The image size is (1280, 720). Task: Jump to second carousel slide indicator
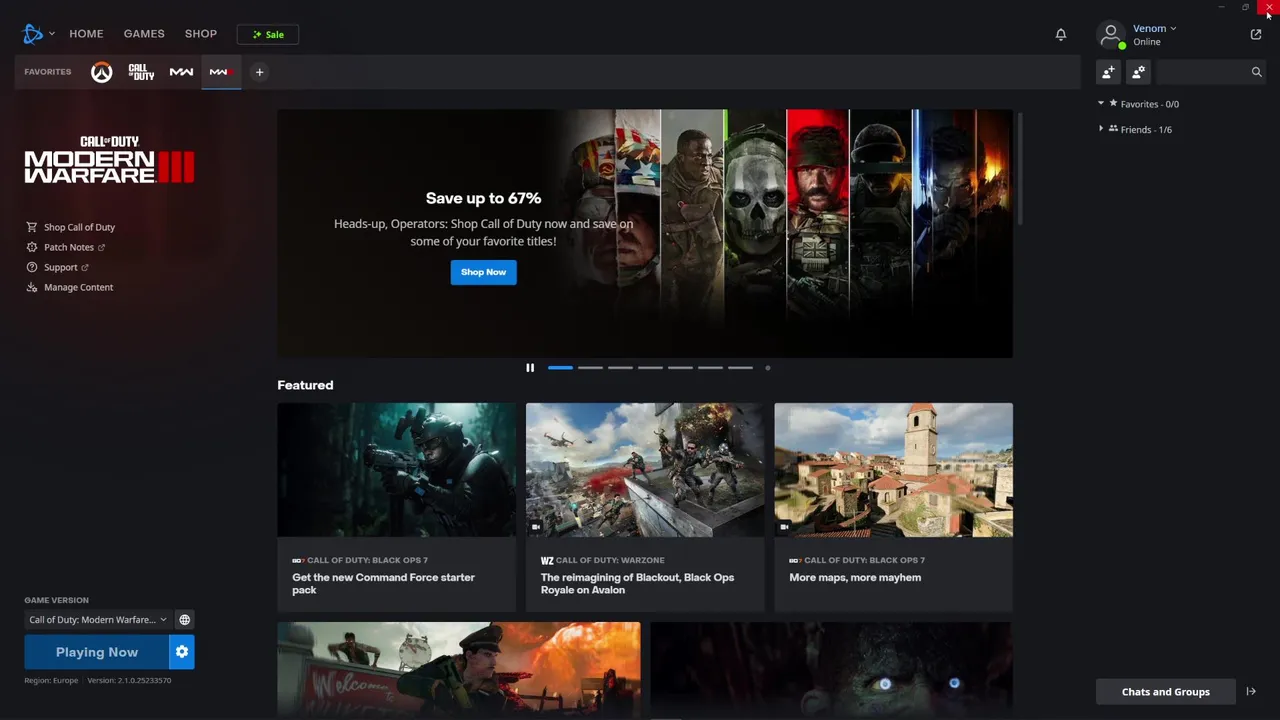pyautogui.click(x=590, y=368)
